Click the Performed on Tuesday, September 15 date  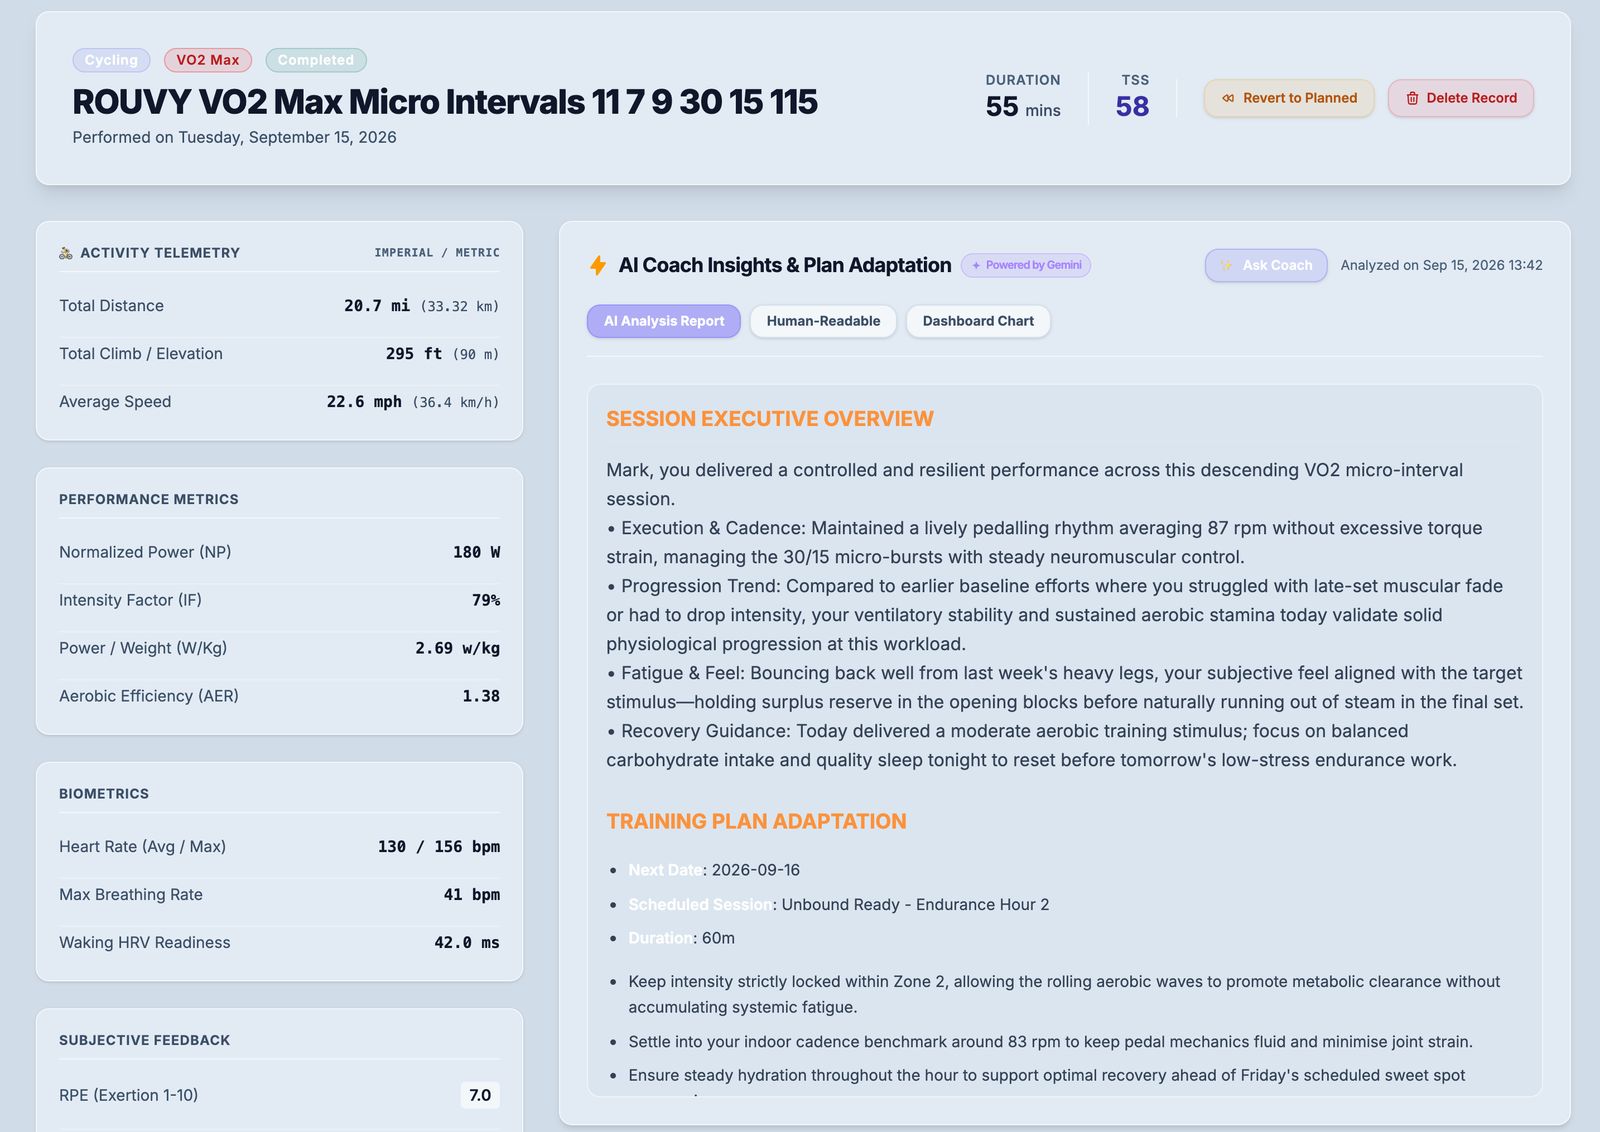click(x=234, y=137)
